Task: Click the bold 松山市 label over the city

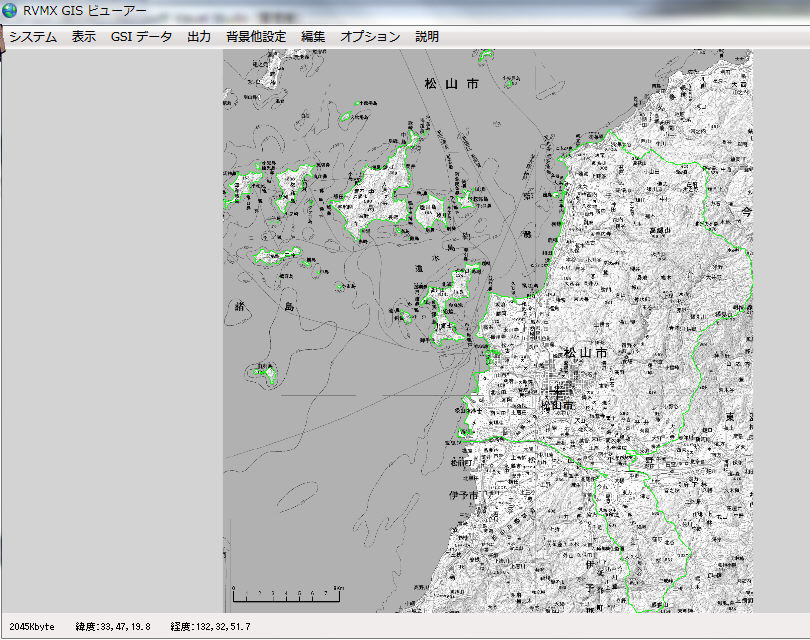Action: pos(585,353)
